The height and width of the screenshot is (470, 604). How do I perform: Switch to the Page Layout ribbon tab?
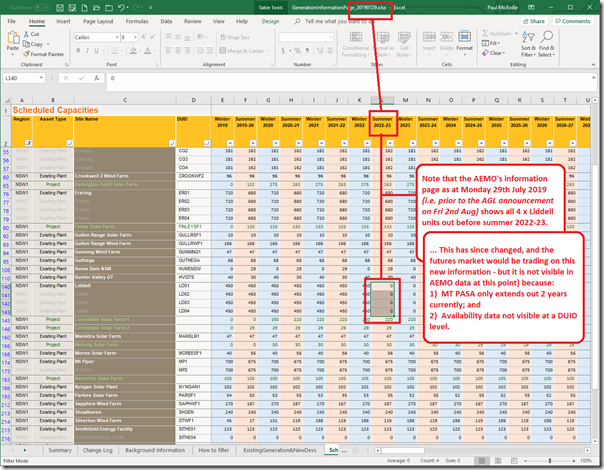tap(98, 21)
